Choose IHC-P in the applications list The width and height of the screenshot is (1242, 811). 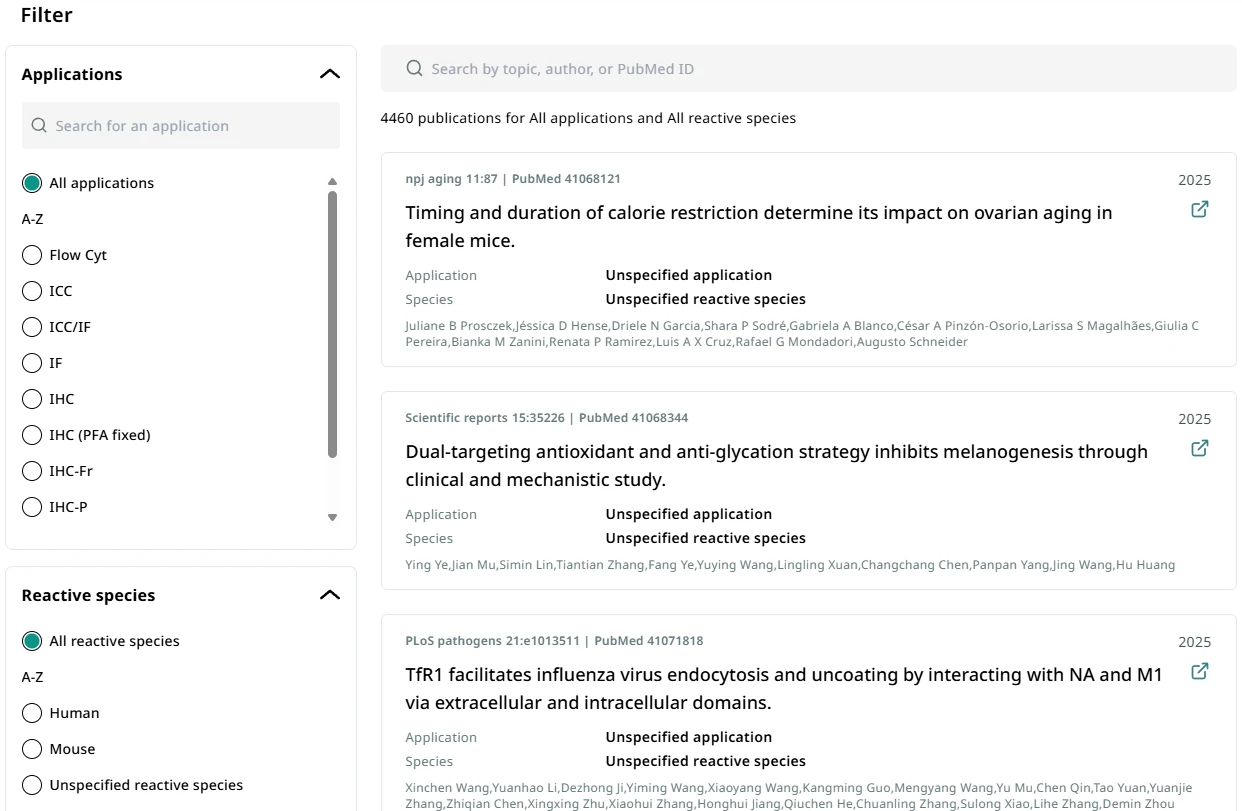[32, 507]
